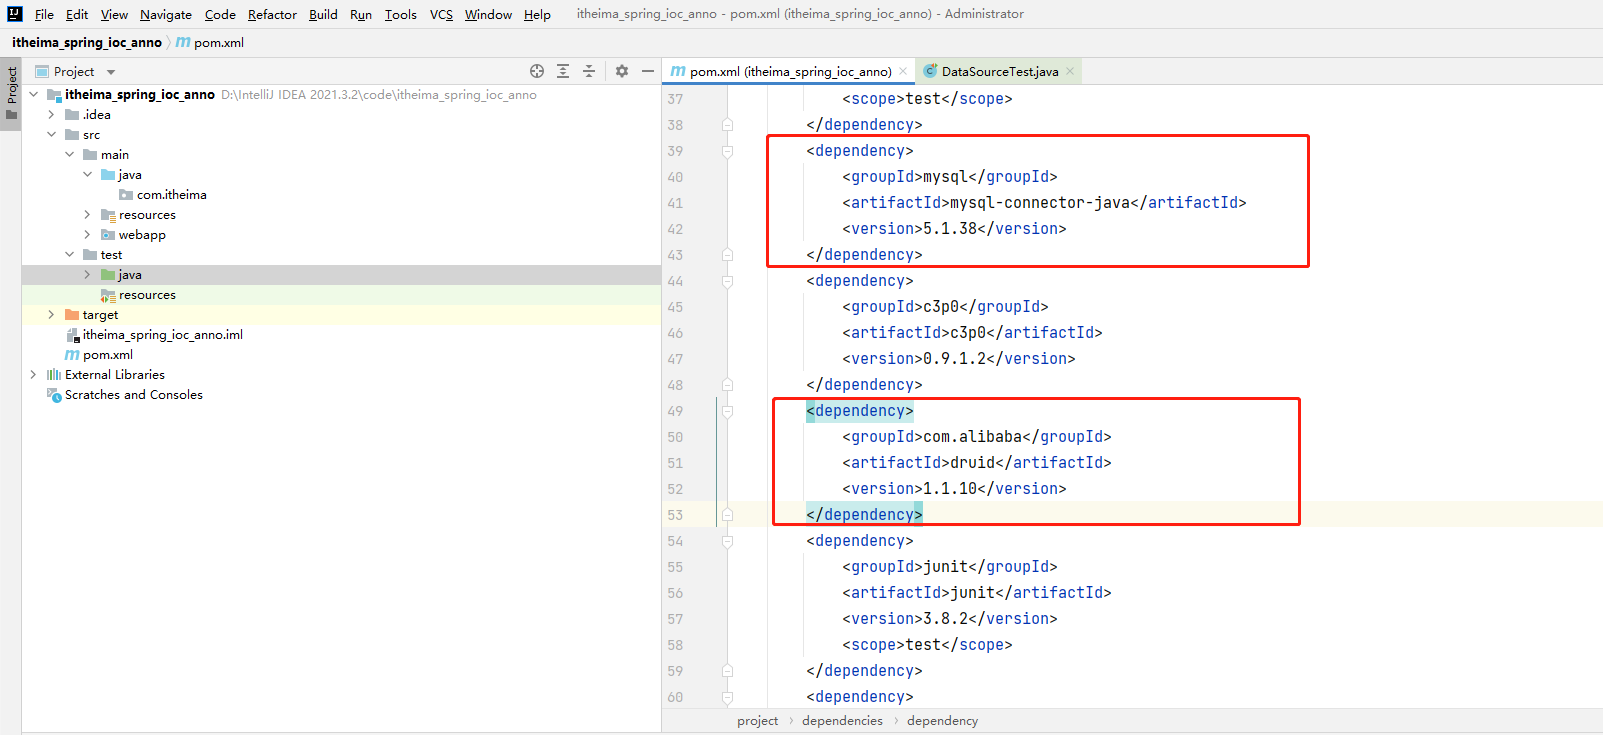Open the Tools menu
The width and height of the screenshot is (1603, 735).
(401, 14)
